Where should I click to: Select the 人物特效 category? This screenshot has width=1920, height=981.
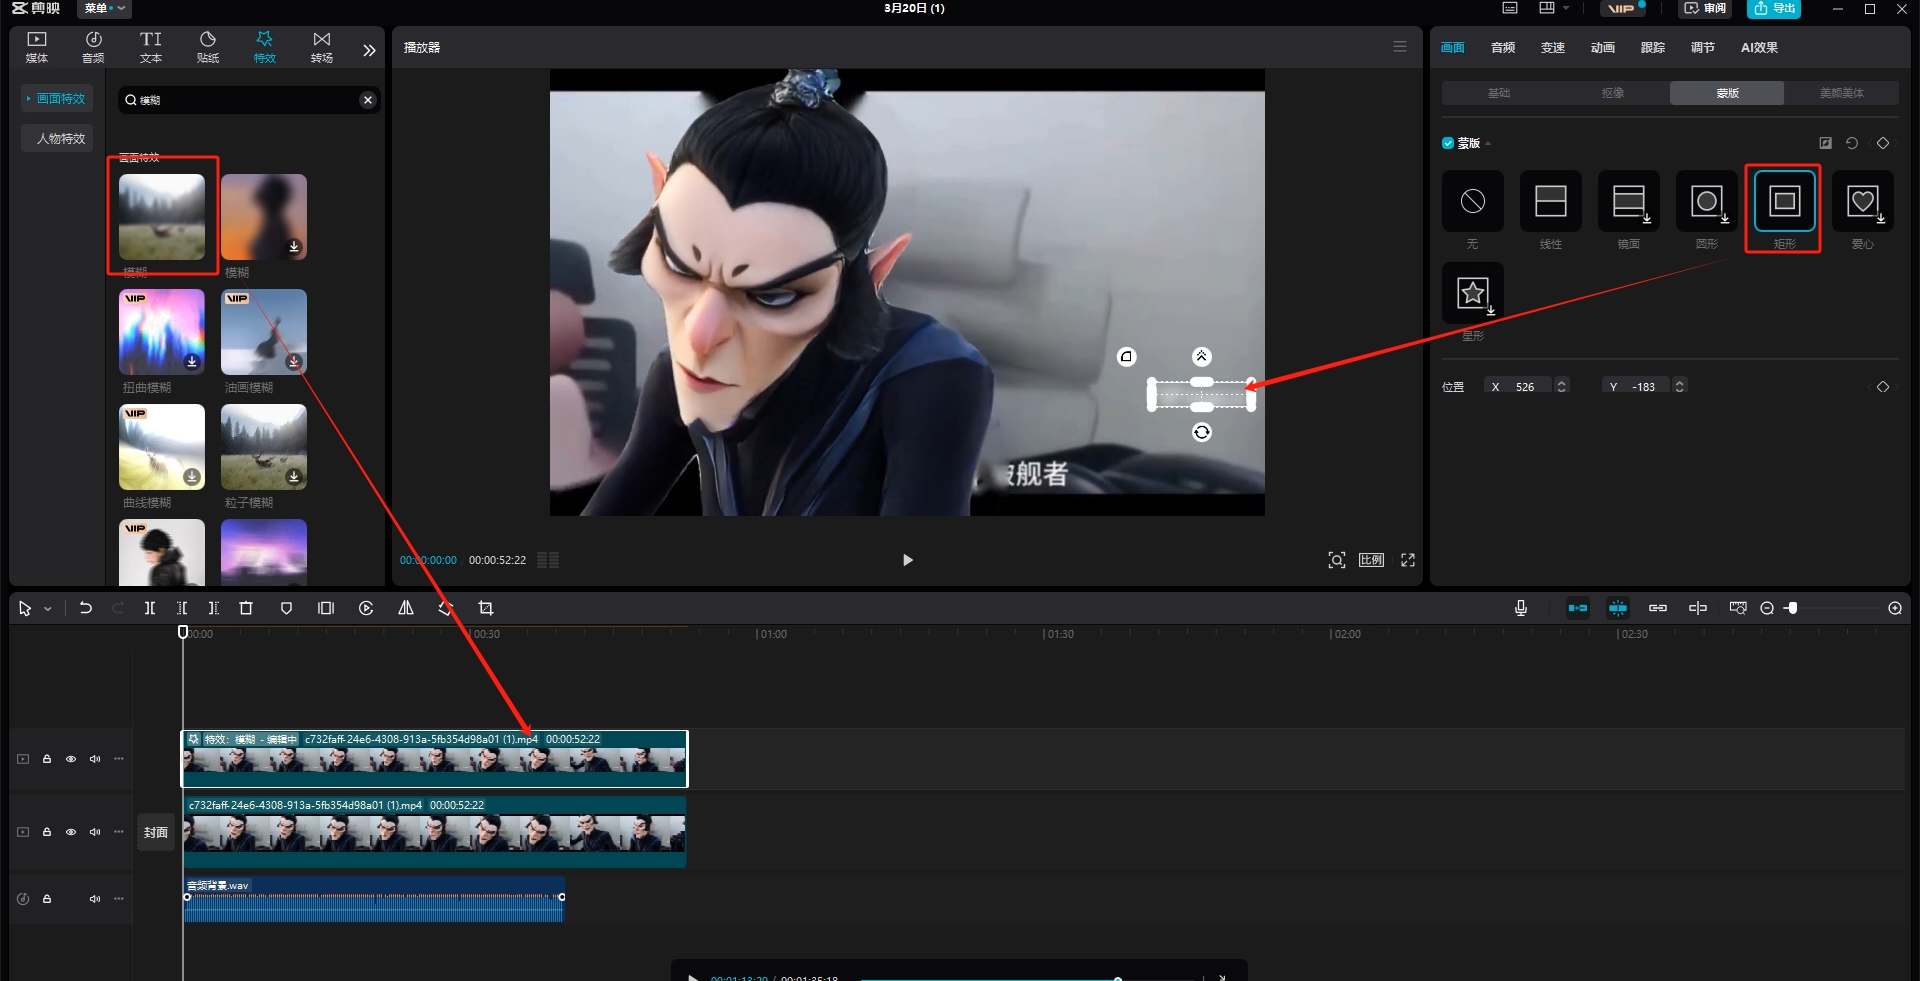[58, 138]
